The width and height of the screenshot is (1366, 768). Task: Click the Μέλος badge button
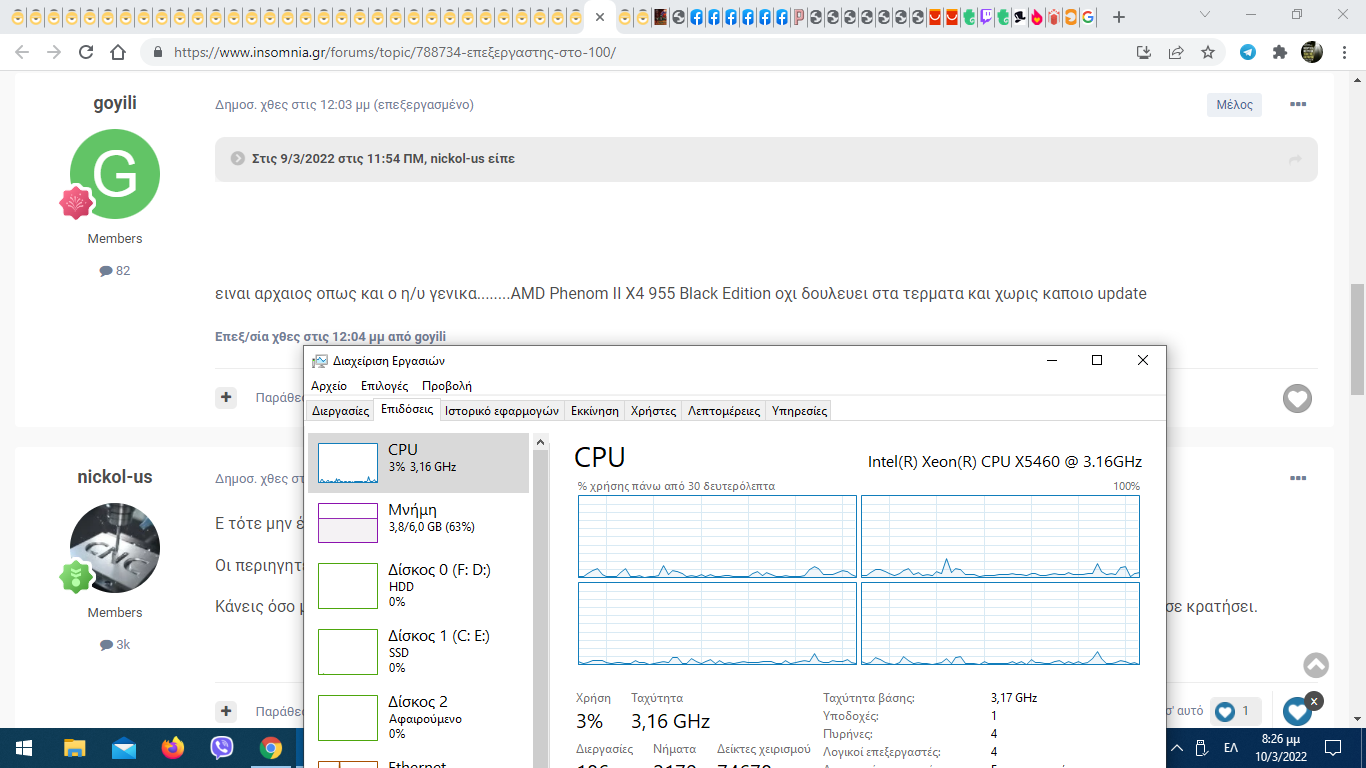[x=1234, y=104]
